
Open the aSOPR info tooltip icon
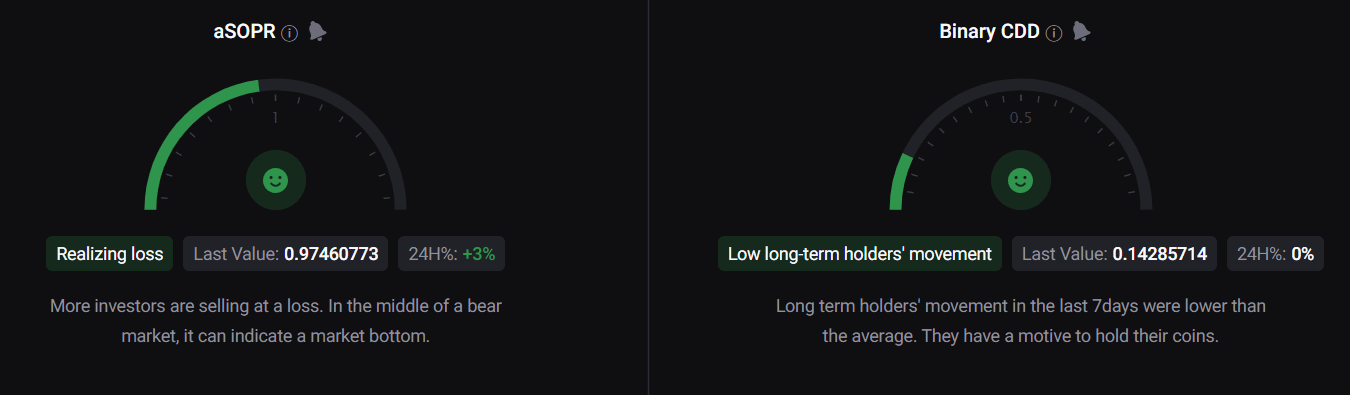(x=290, y=33)
